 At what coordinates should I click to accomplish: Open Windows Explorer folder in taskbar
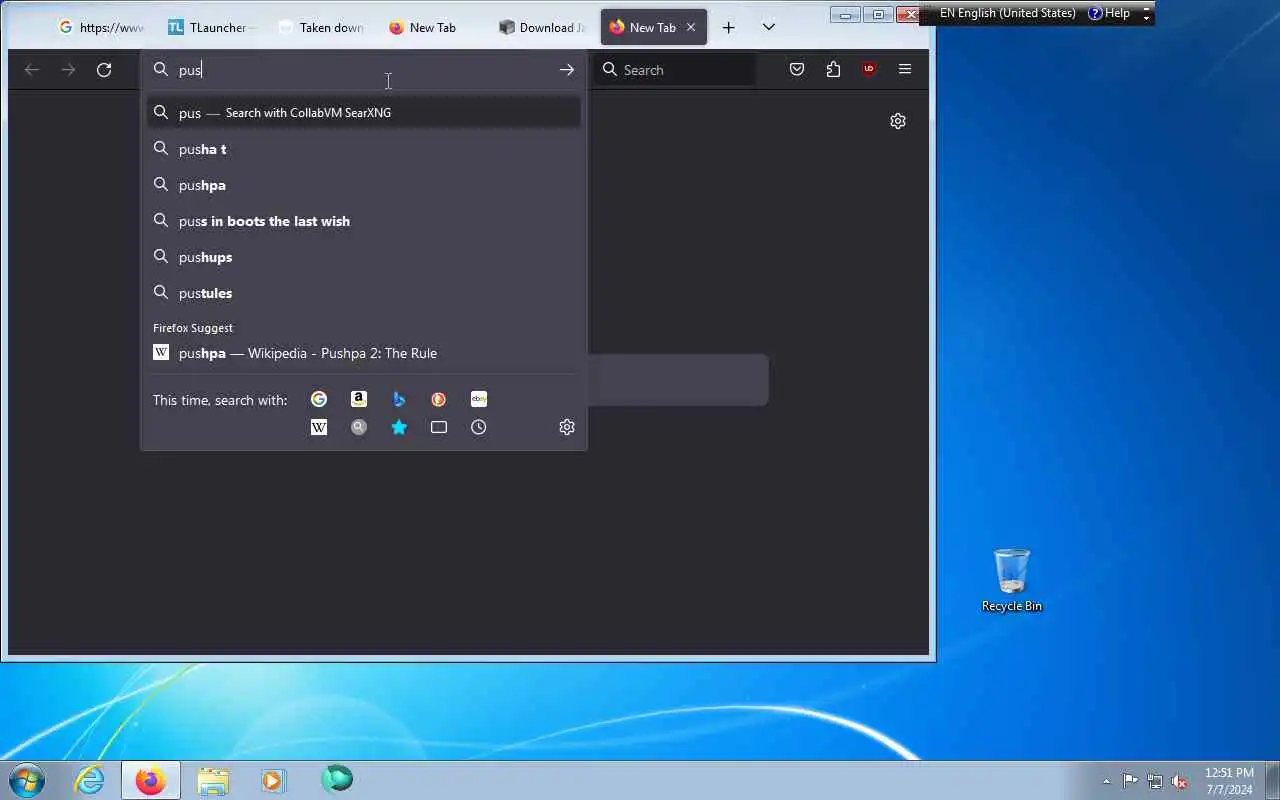point(213,780)
